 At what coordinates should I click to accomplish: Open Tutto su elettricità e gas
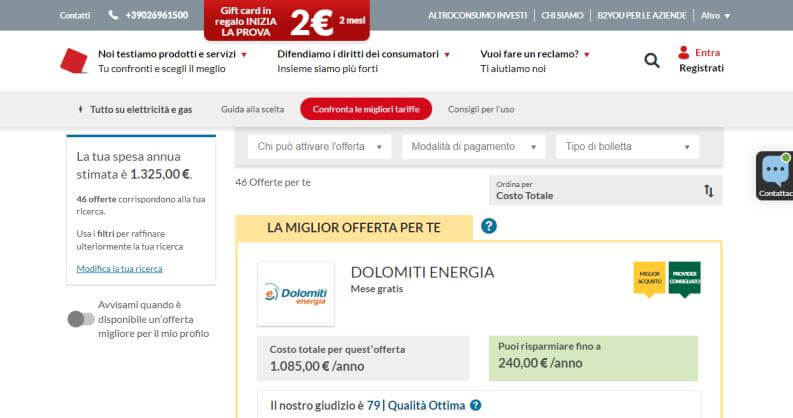(141, 109)
